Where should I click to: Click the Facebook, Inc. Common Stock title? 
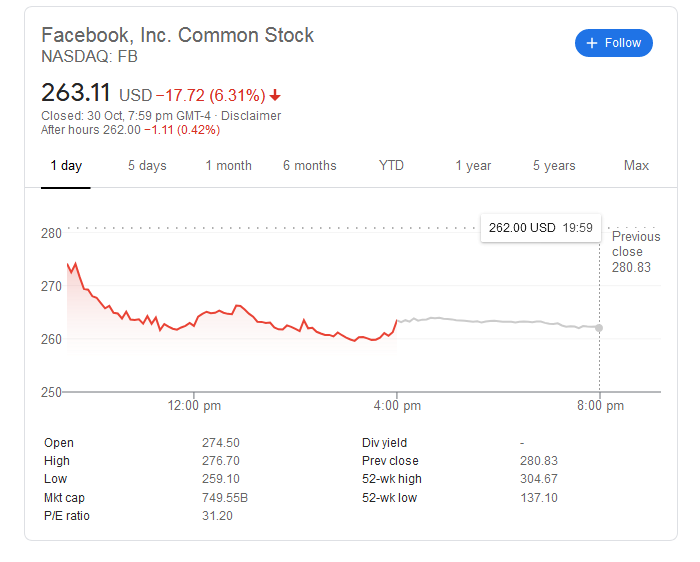pos(177,36)
